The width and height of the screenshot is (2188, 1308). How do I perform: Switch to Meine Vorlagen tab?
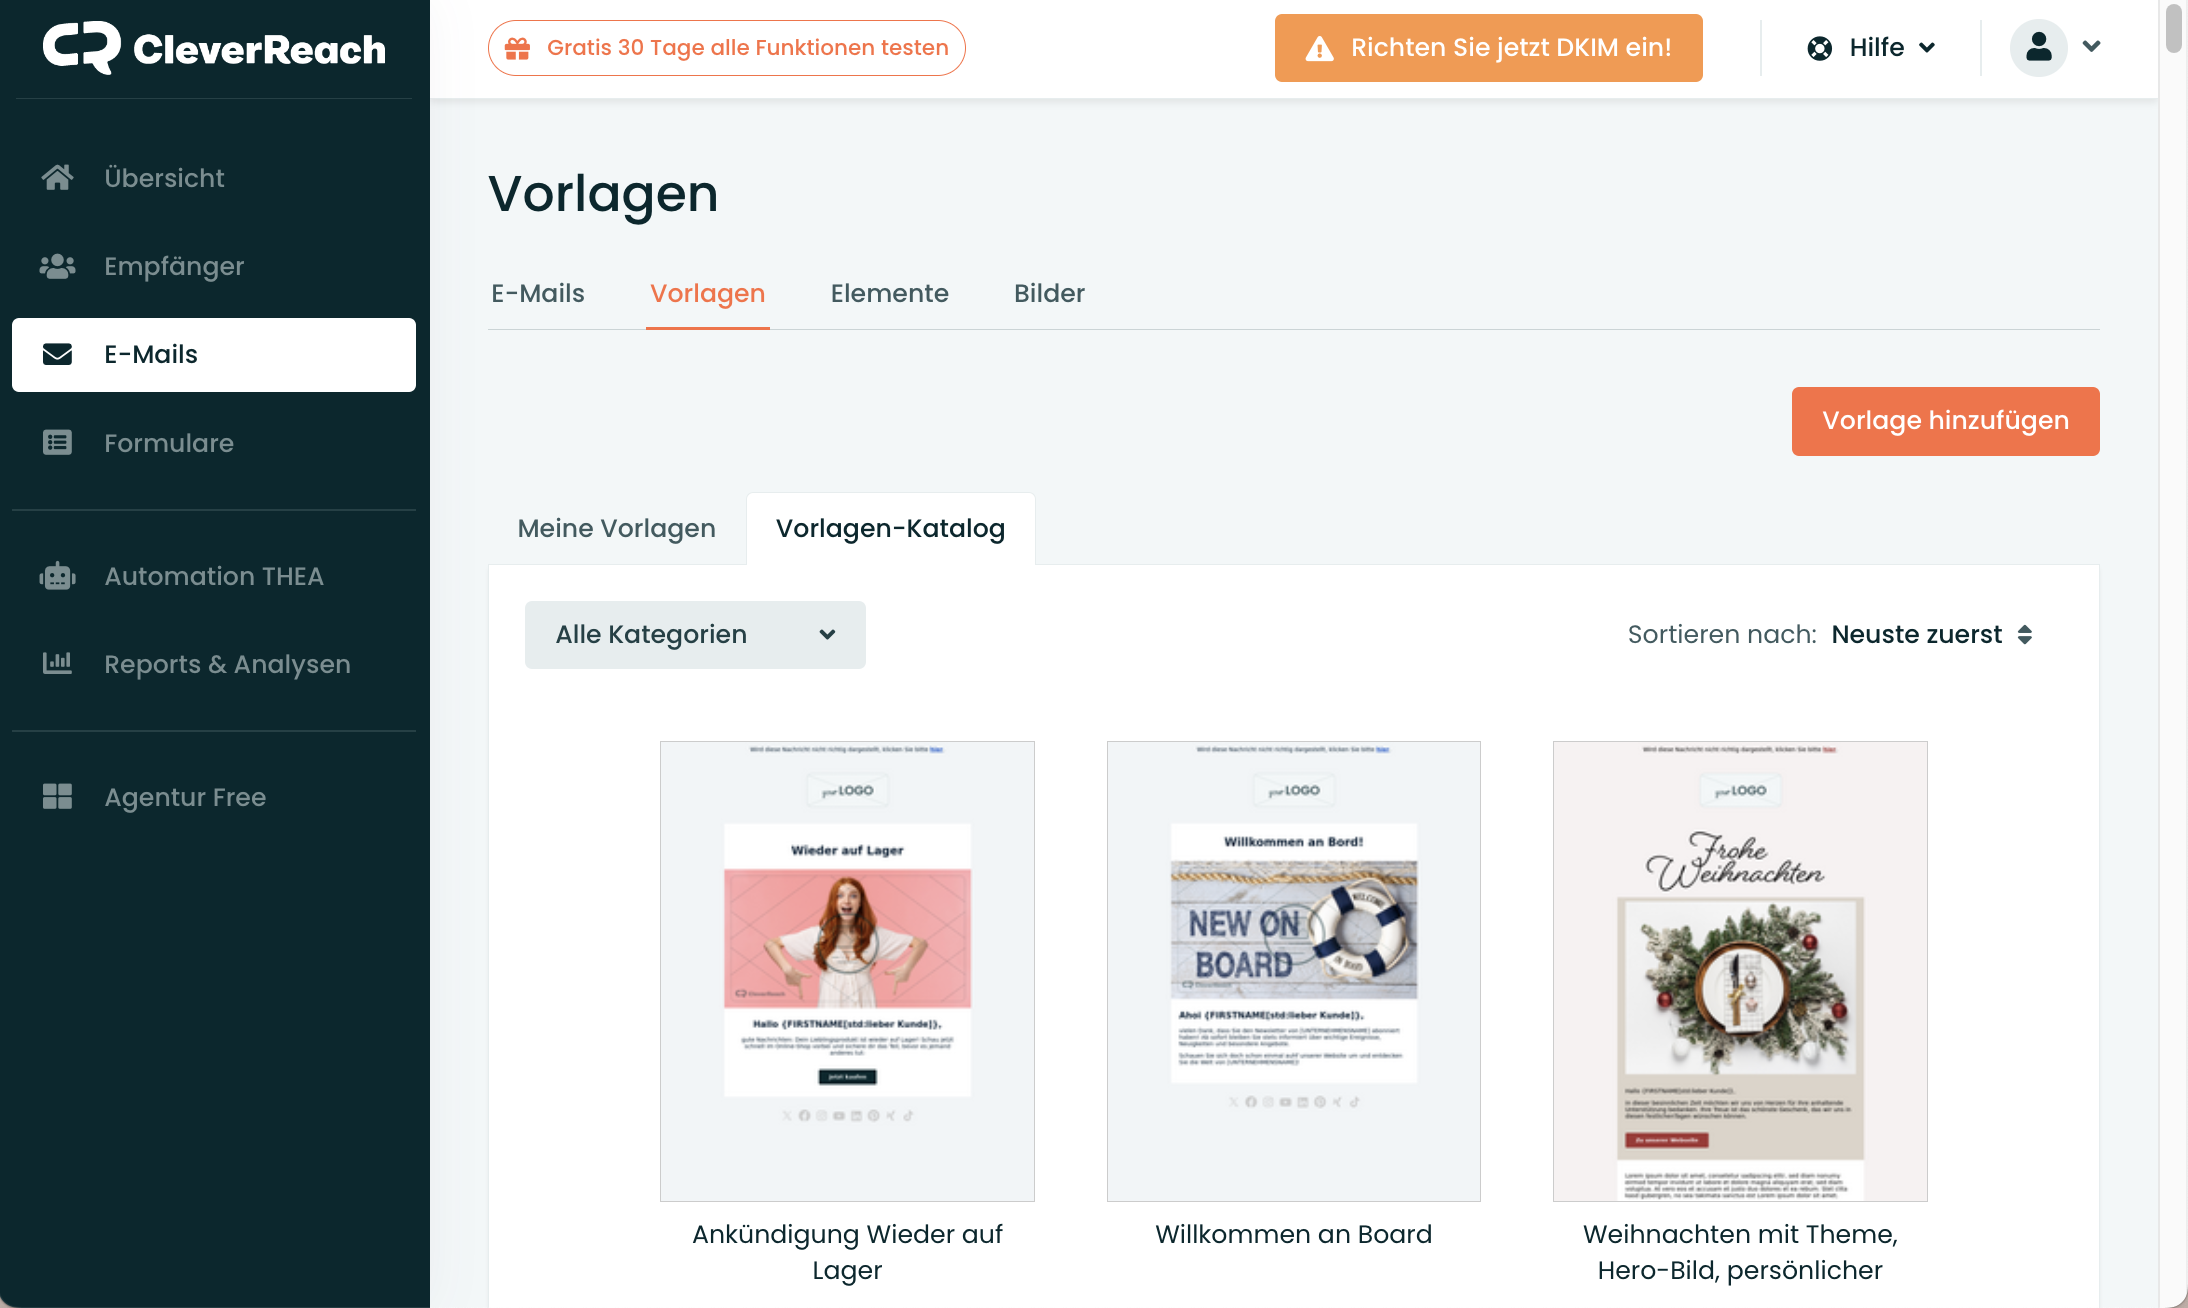(617, 528)
